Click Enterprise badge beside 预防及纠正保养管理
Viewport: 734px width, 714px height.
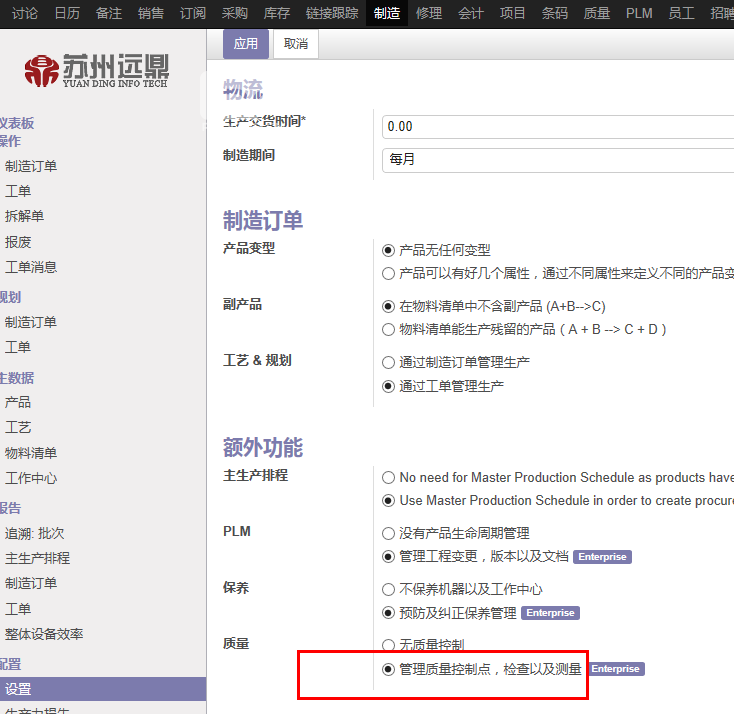pos(550,613)
